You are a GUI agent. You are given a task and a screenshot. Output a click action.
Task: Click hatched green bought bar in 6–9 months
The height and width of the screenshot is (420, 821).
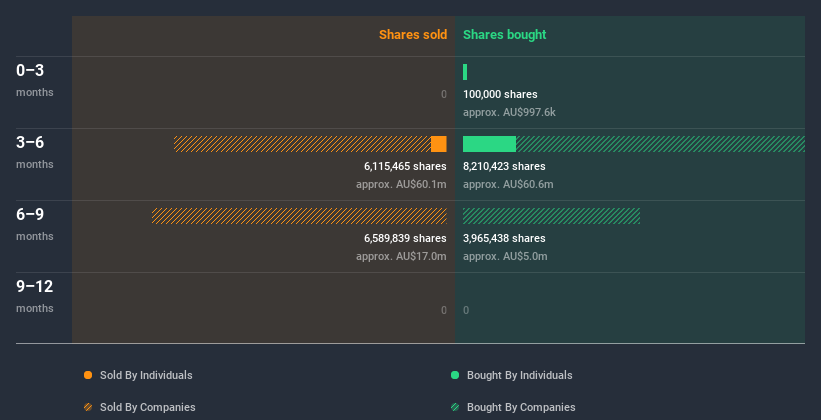point(551,216)
